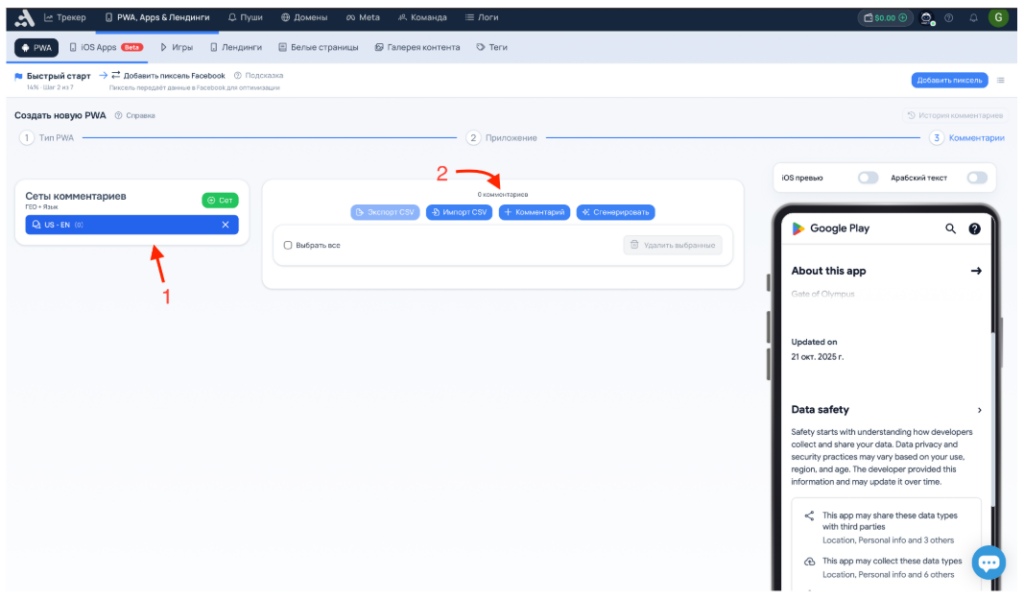
Task: Toggle Арабский текст switch
Action: coord(977,178)
